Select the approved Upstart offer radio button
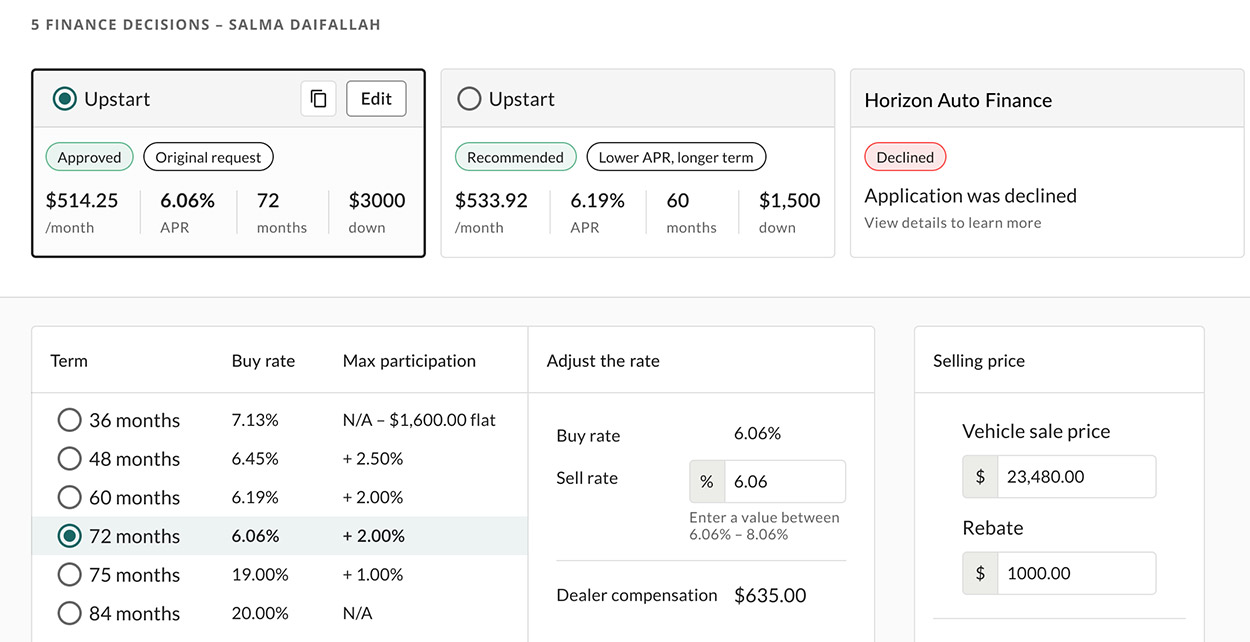This screenshot has height=642, width=1250. coord(65,99)
